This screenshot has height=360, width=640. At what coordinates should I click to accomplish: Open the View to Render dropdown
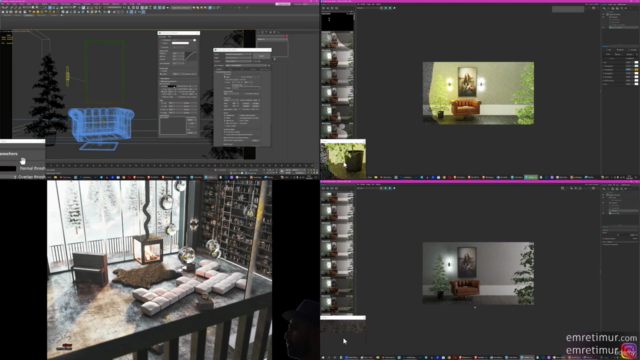point(246,65)
